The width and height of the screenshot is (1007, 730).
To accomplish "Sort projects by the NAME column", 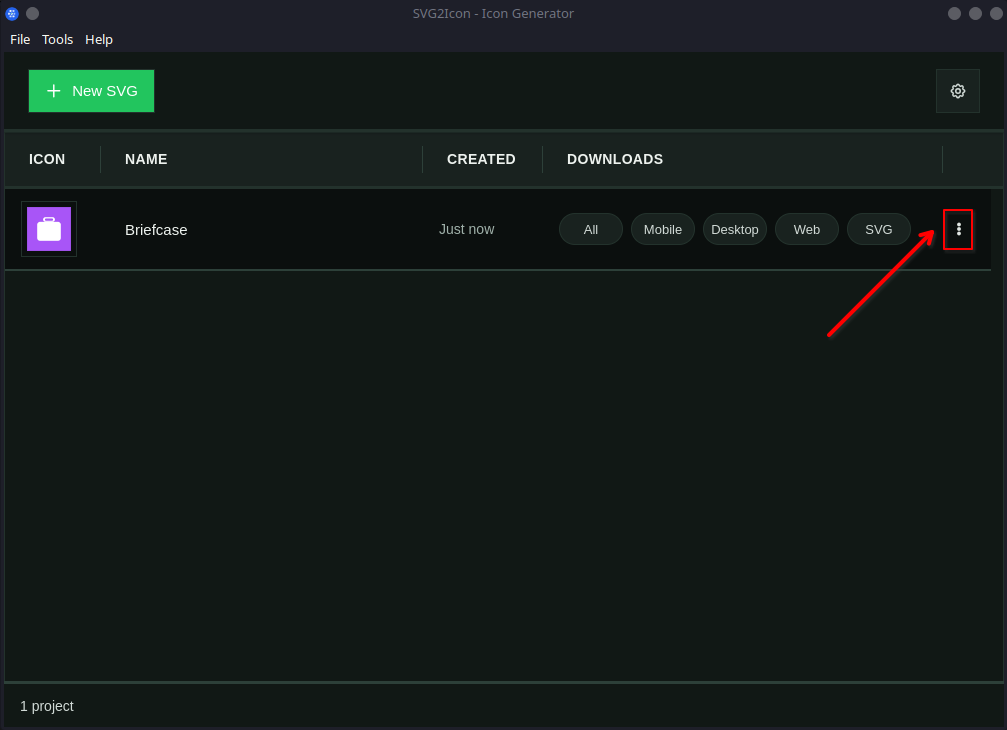I will tap(146, 159).
